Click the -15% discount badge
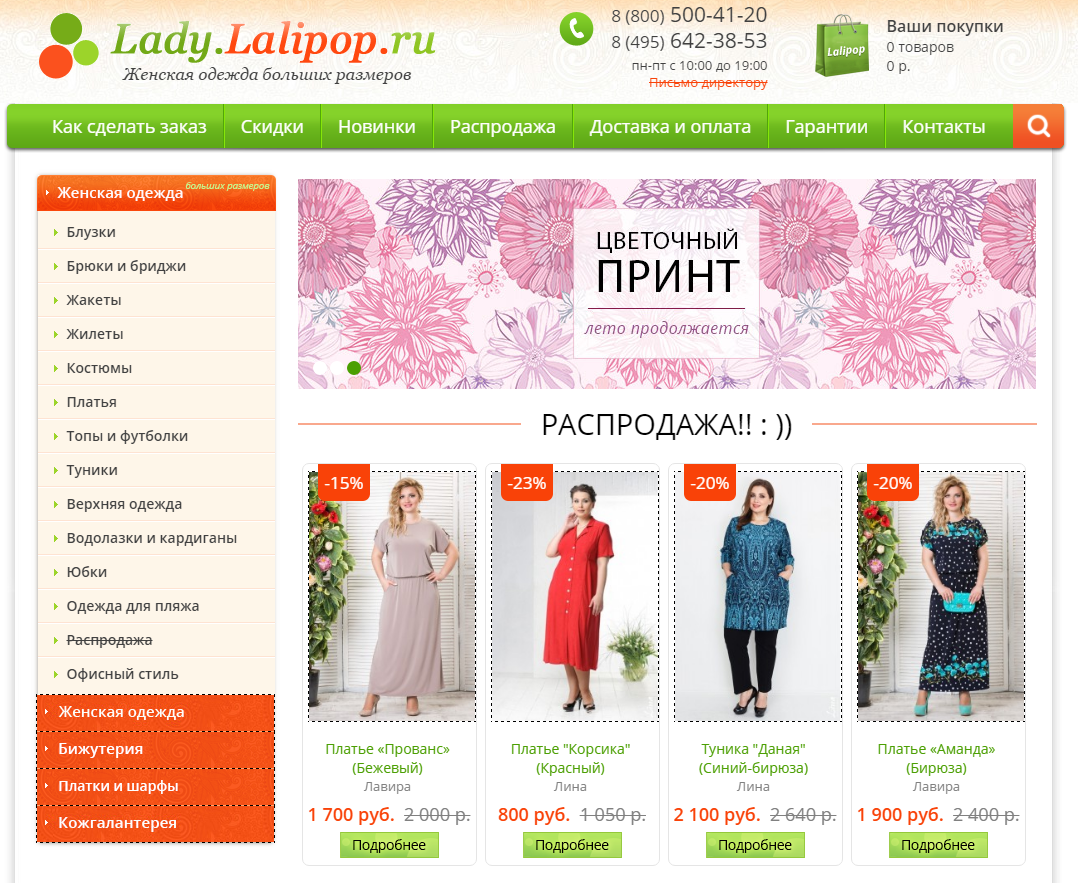The height and width of the screenshot is (883, 1078). click(x=344, y=483)
